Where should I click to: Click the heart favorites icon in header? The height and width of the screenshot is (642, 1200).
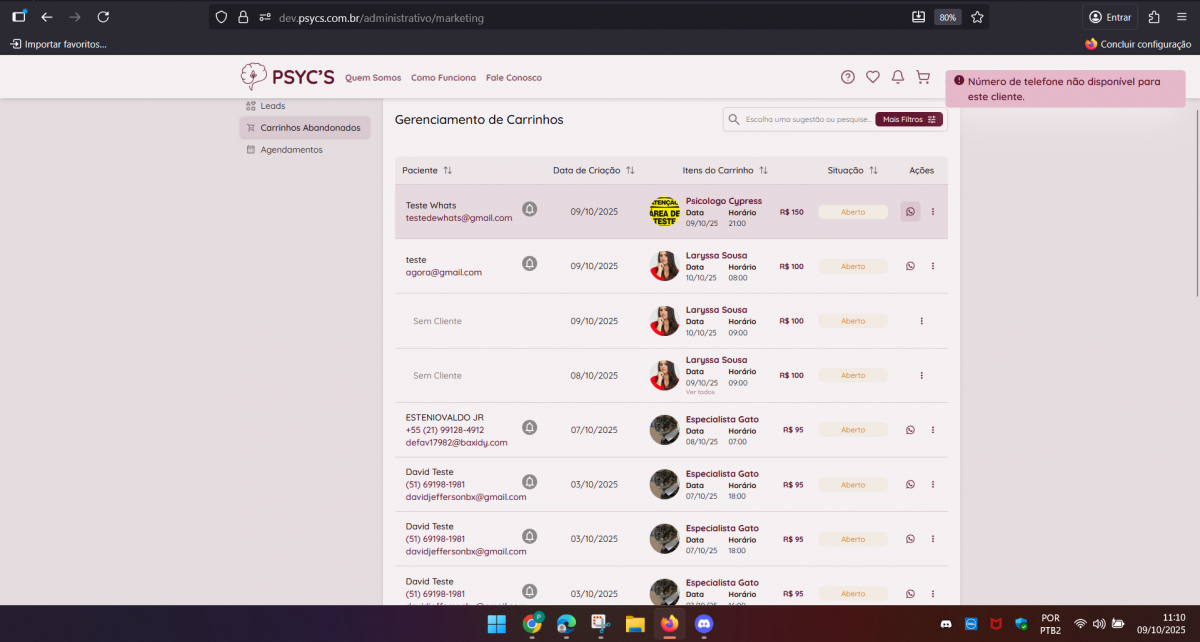pyautogui.click(x=872, y=77)
